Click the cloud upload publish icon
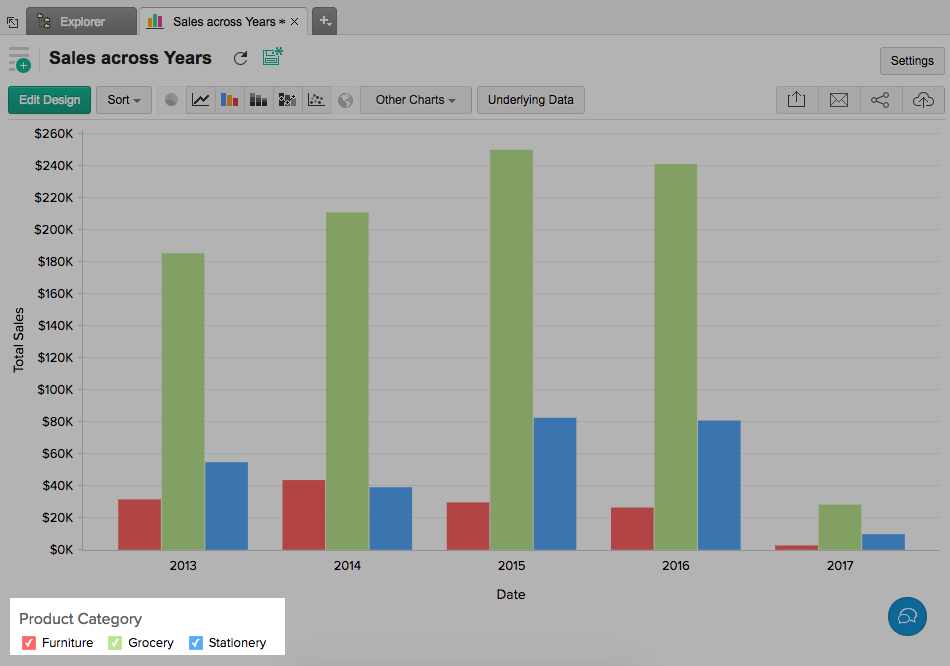950x666 pixels. [x=923, y=100]
